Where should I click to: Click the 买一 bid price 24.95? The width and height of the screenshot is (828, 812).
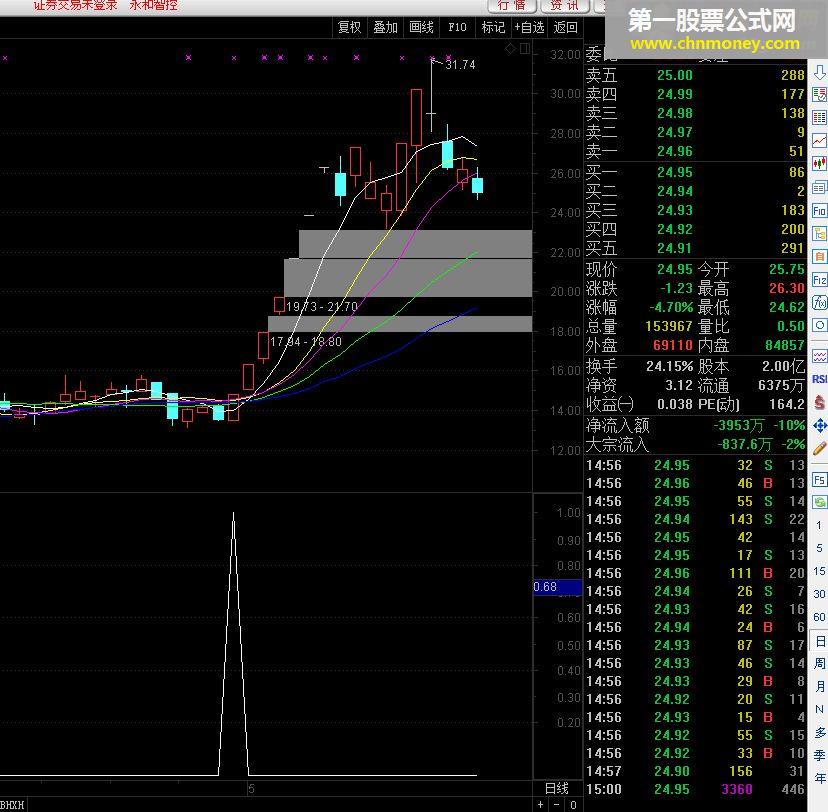point(674,172)
